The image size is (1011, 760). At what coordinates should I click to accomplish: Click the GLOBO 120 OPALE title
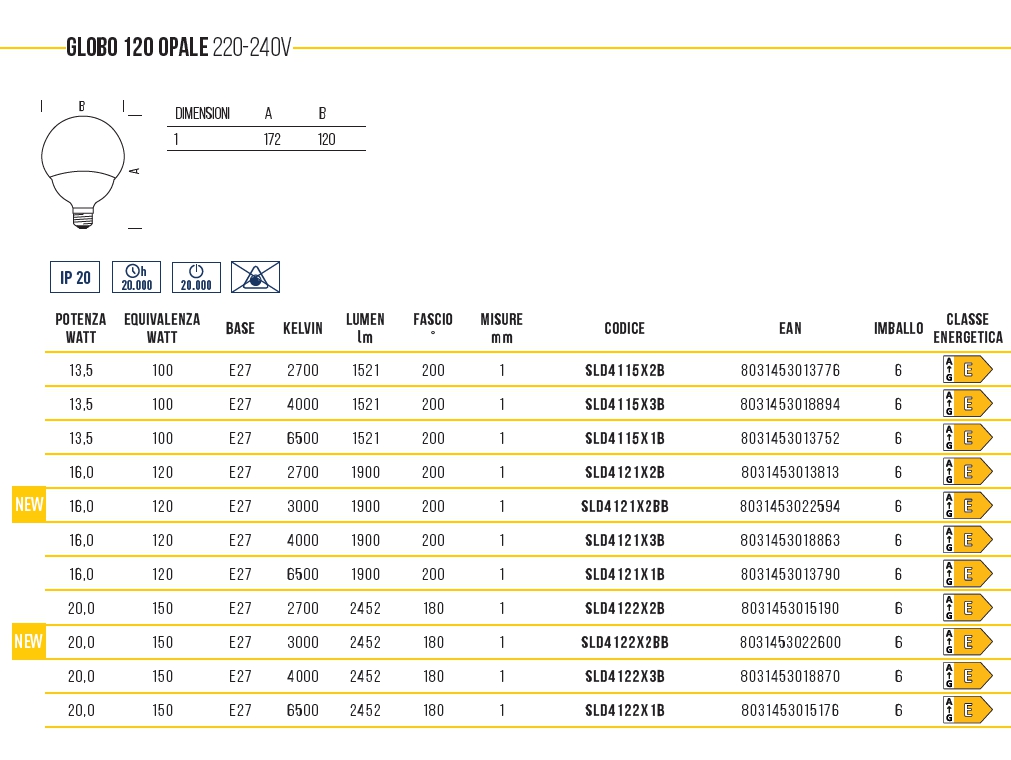[x=136, y=48]
